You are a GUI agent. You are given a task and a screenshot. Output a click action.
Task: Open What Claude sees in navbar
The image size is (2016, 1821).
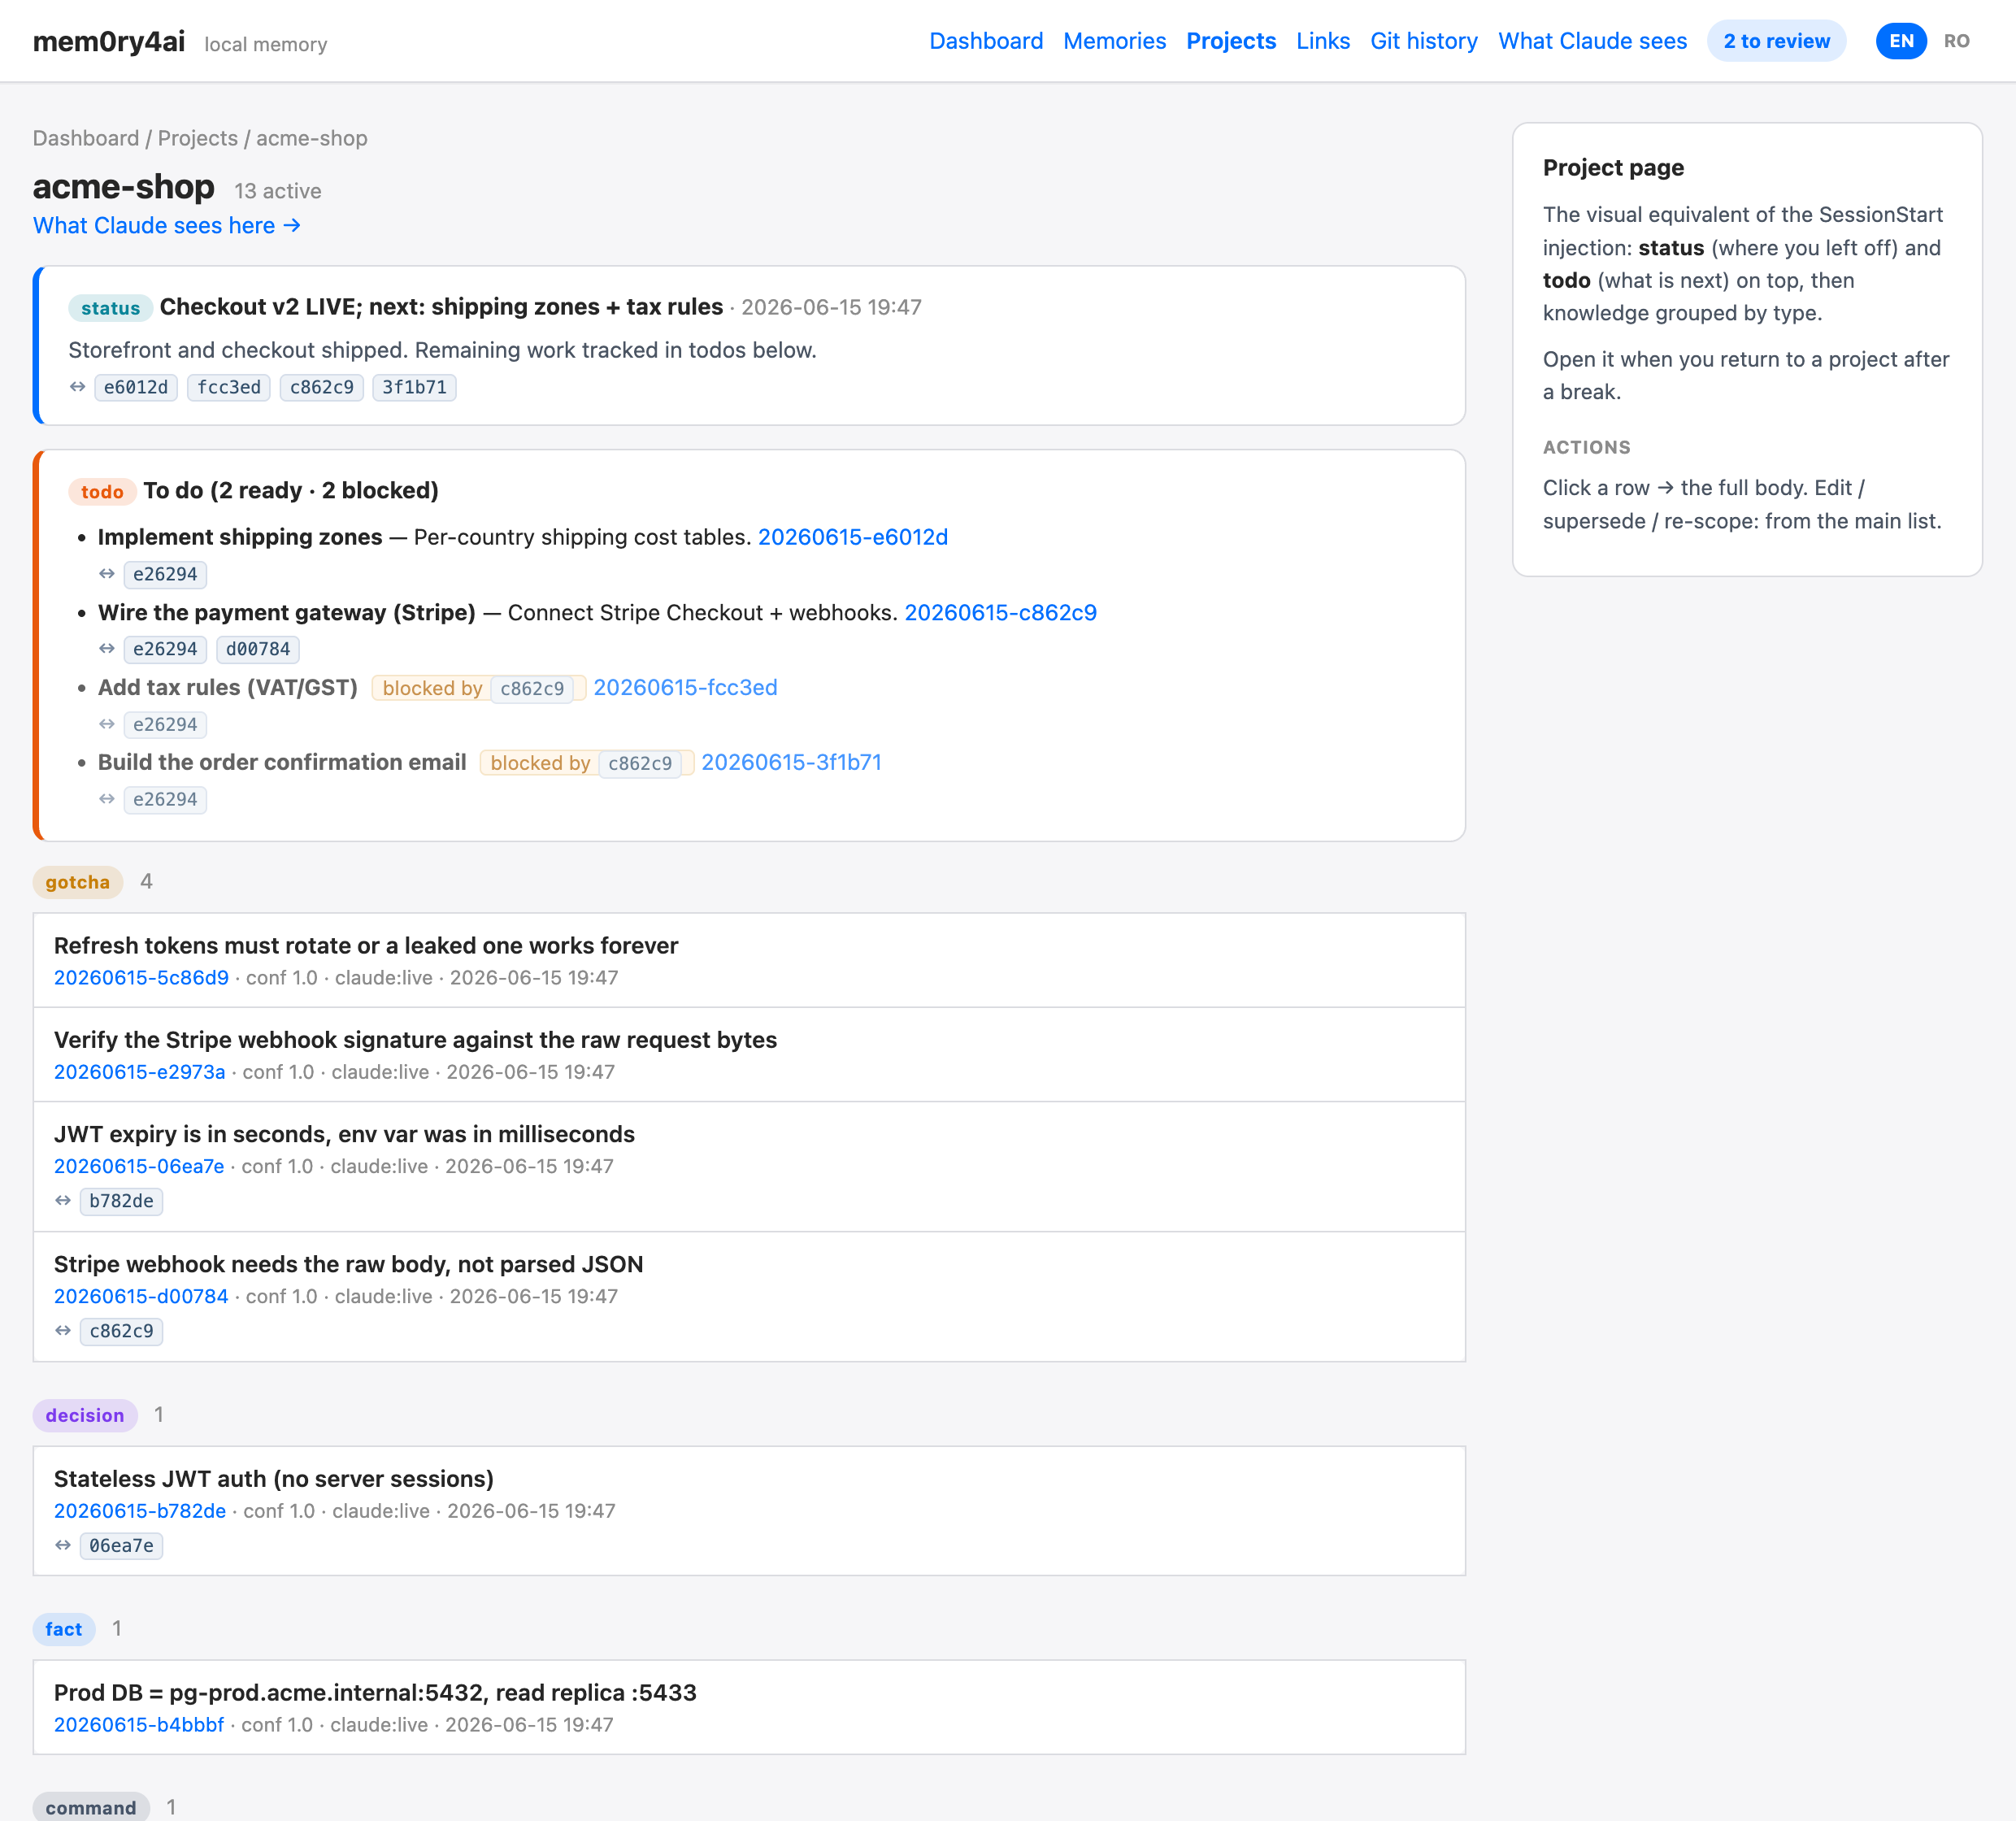tap(1592, 41)
